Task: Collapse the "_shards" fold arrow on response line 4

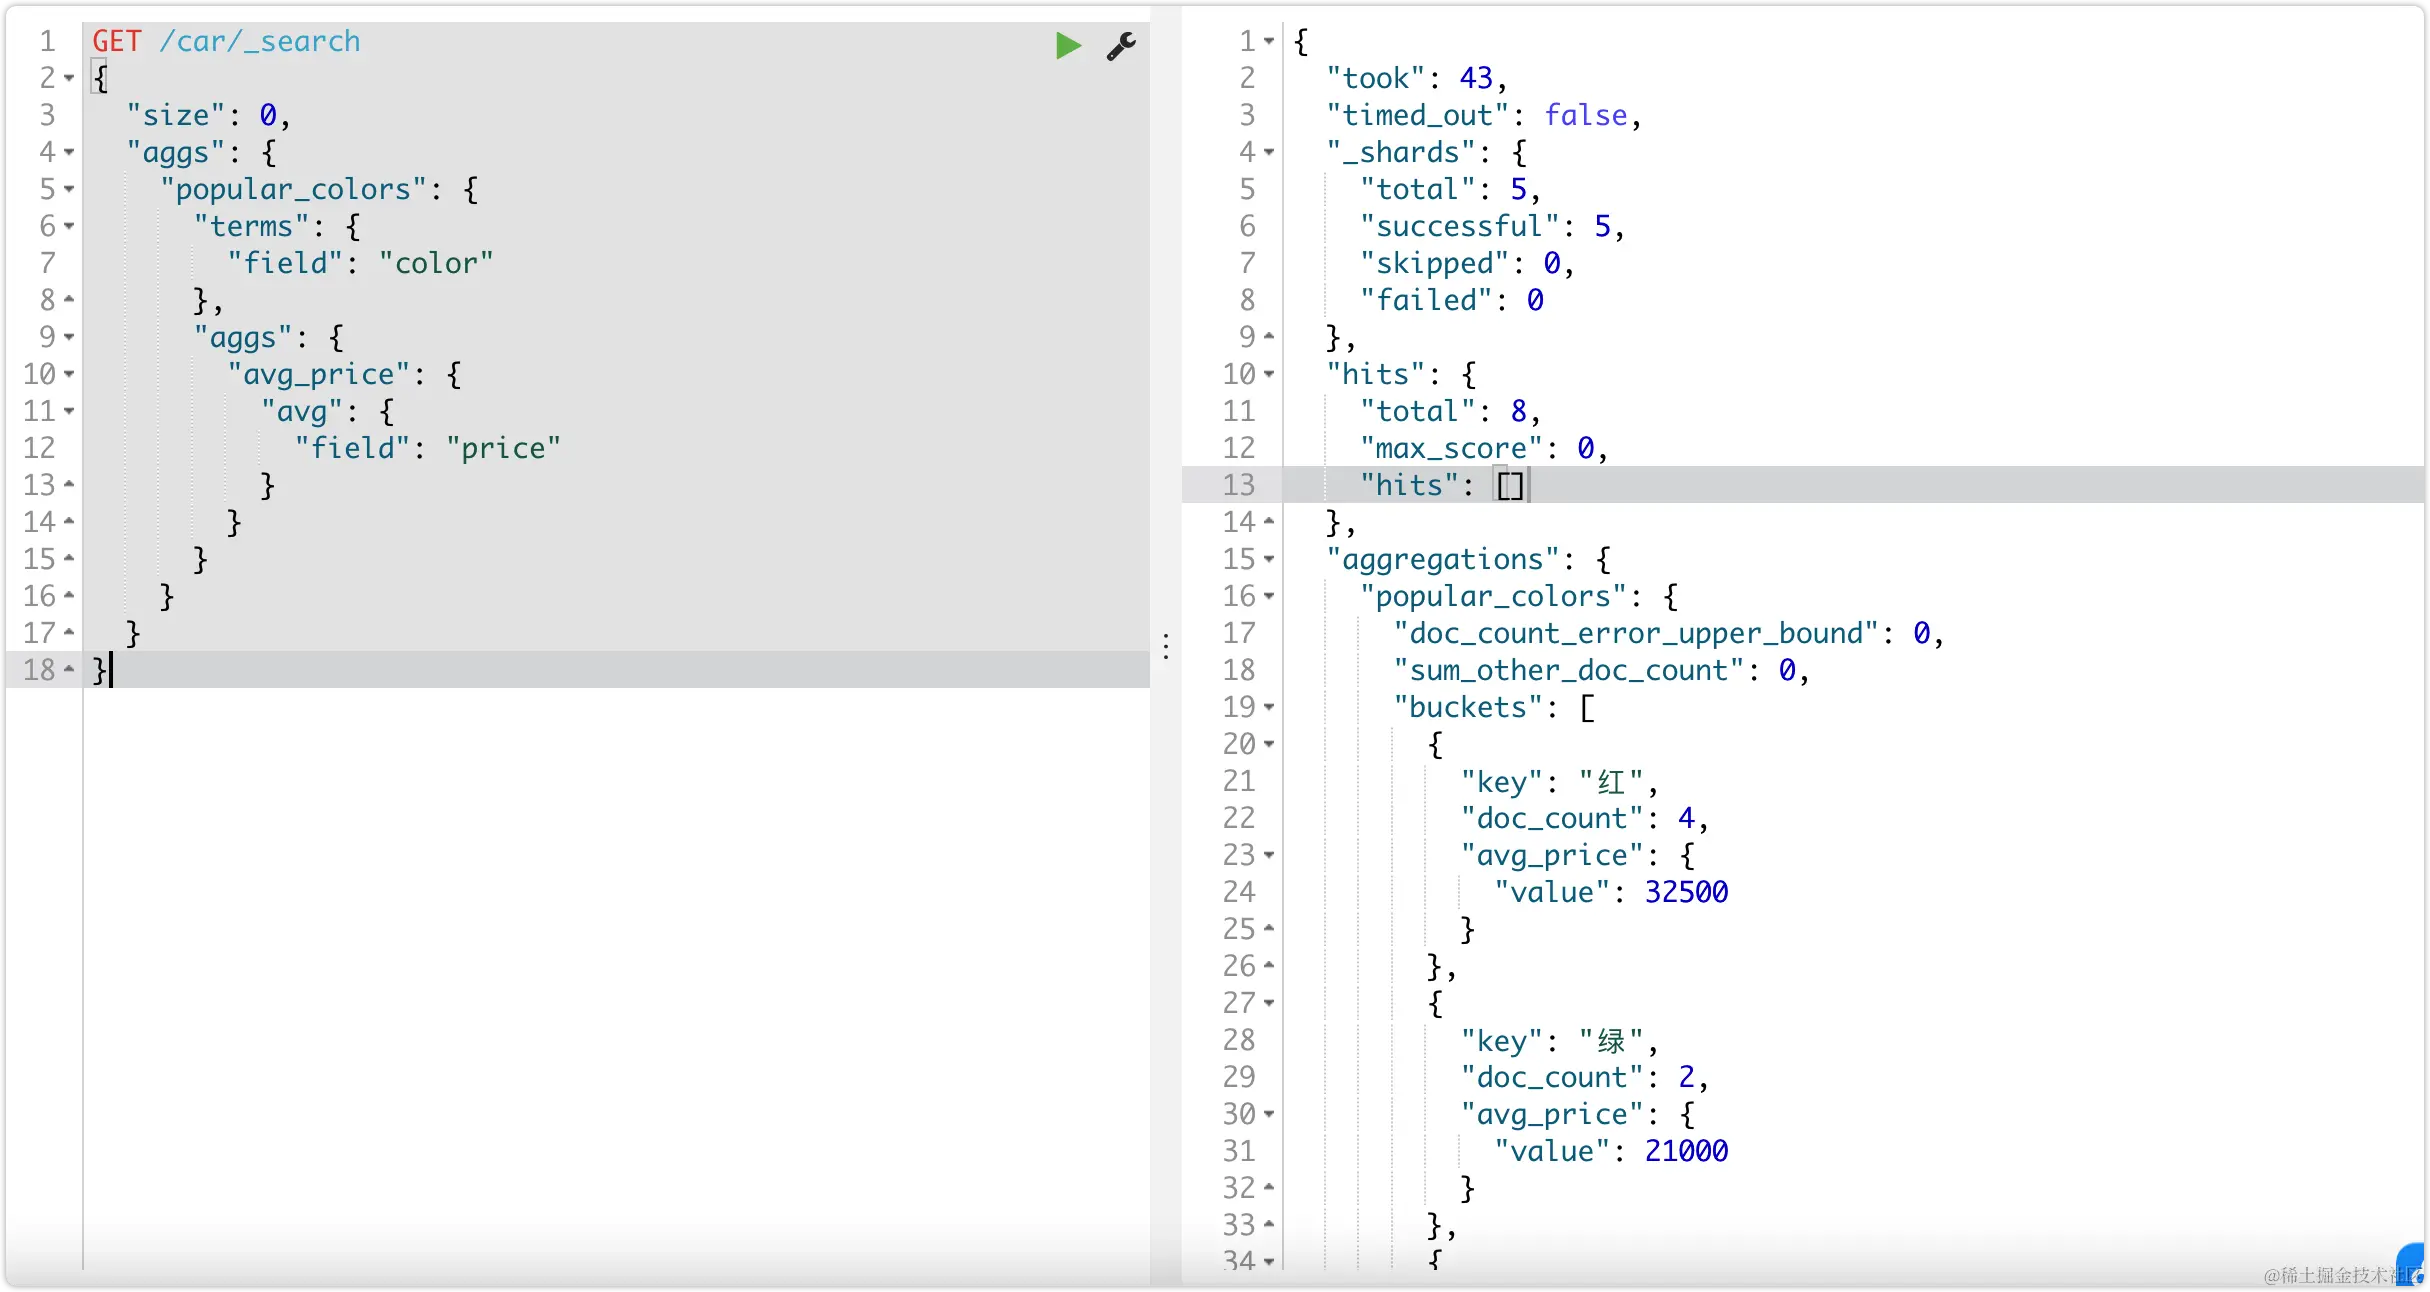Action: pyautogui.click(x=1269, y=152)
